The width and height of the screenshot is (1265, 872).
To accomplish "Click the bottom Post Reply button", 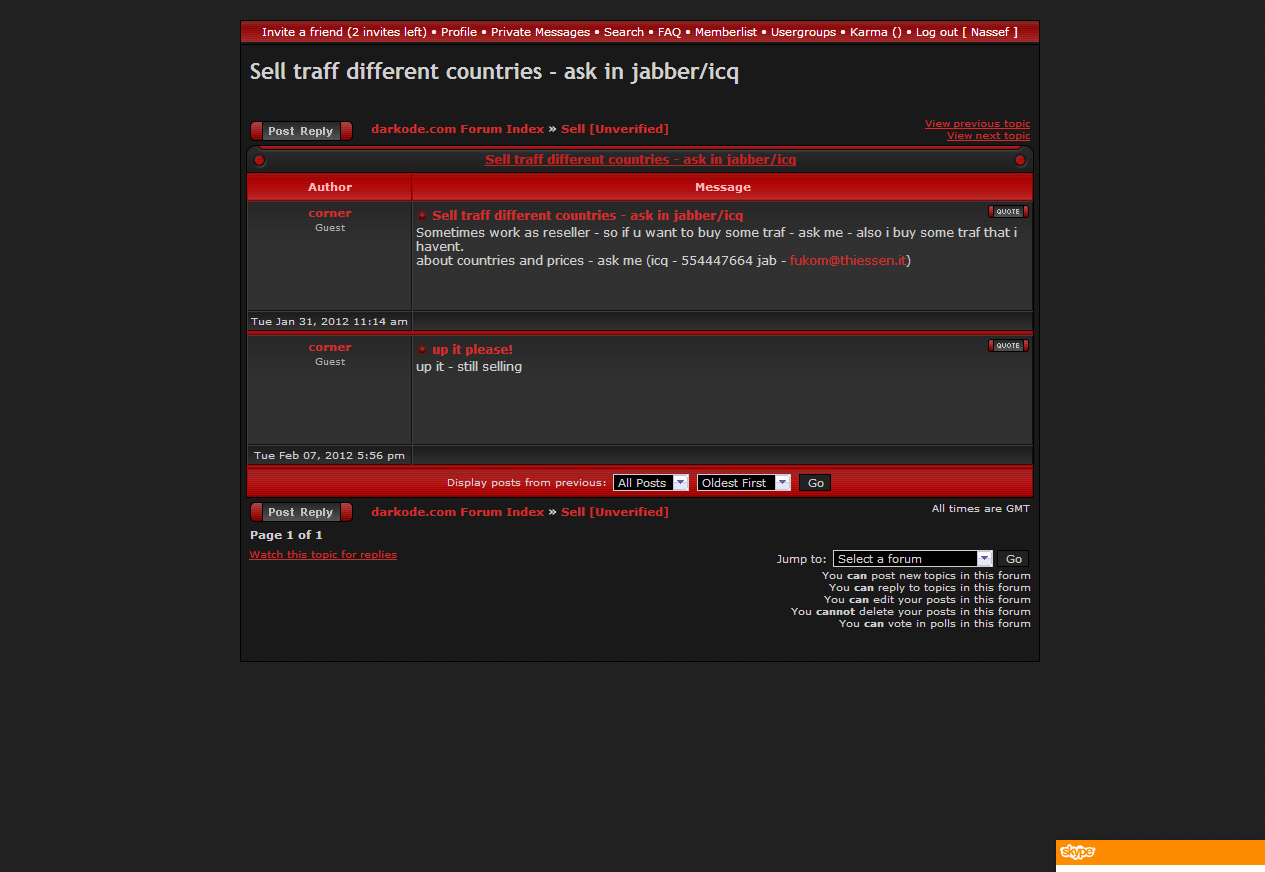I will tap(301, 512).
